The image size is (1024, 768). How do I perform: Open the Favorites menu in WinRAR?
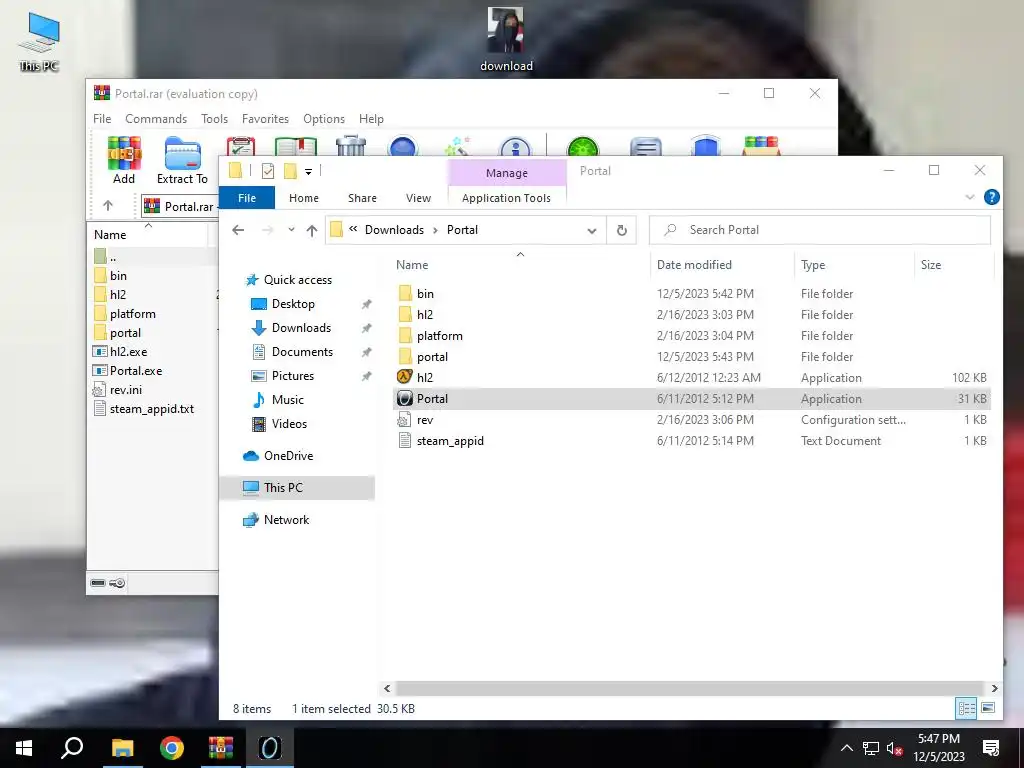tap(265, 119)
